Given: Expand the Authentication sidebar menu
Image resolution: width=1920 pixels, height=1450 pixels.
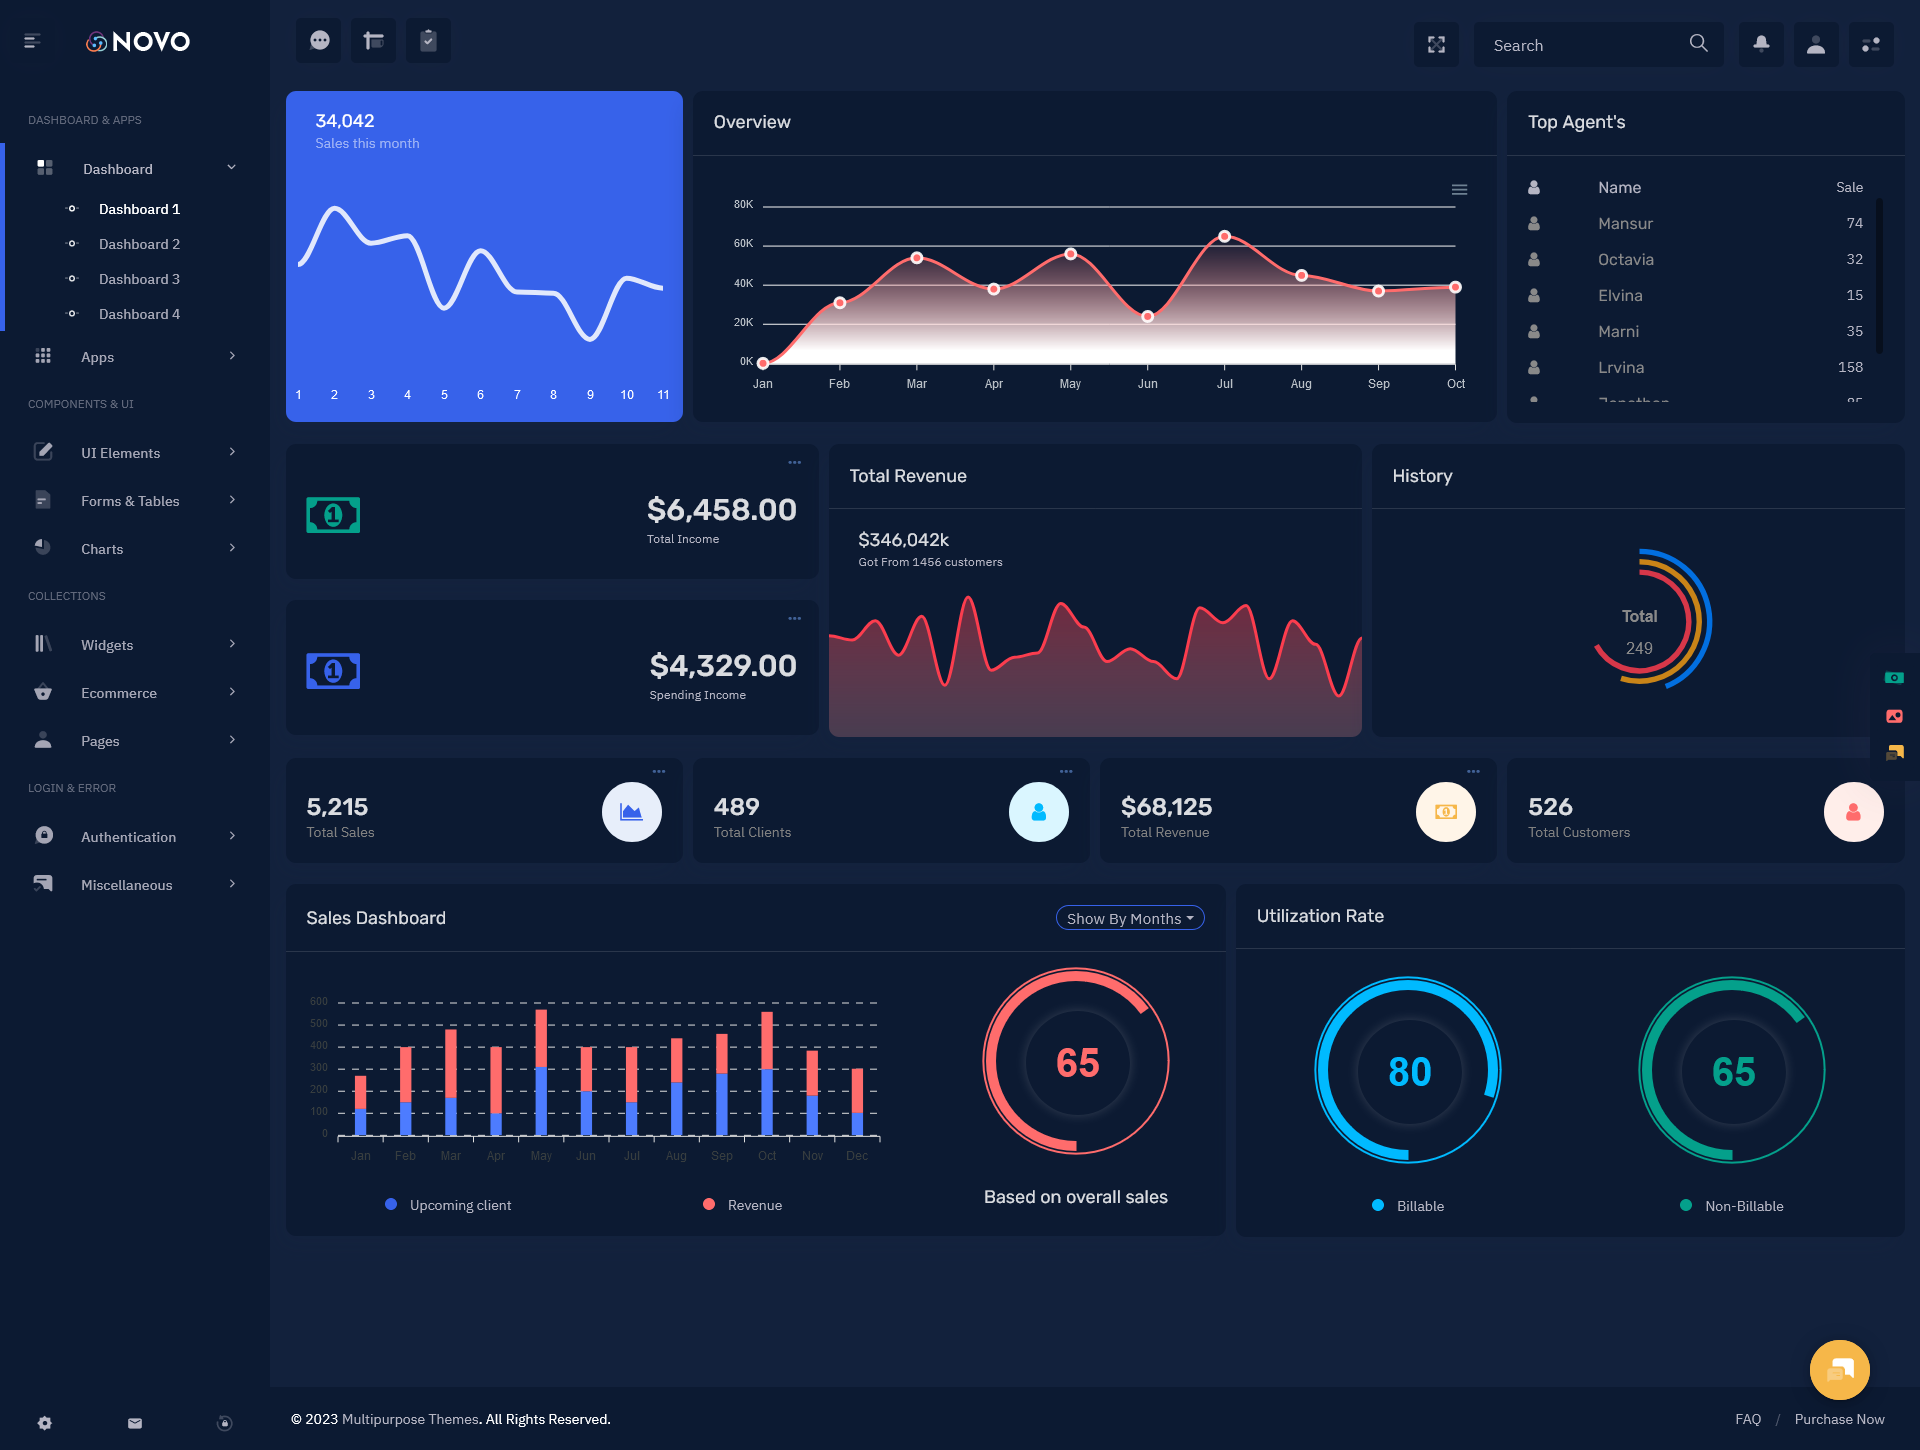Looking at the screenshot, I should pyautogui.click(x=136, y=837).
